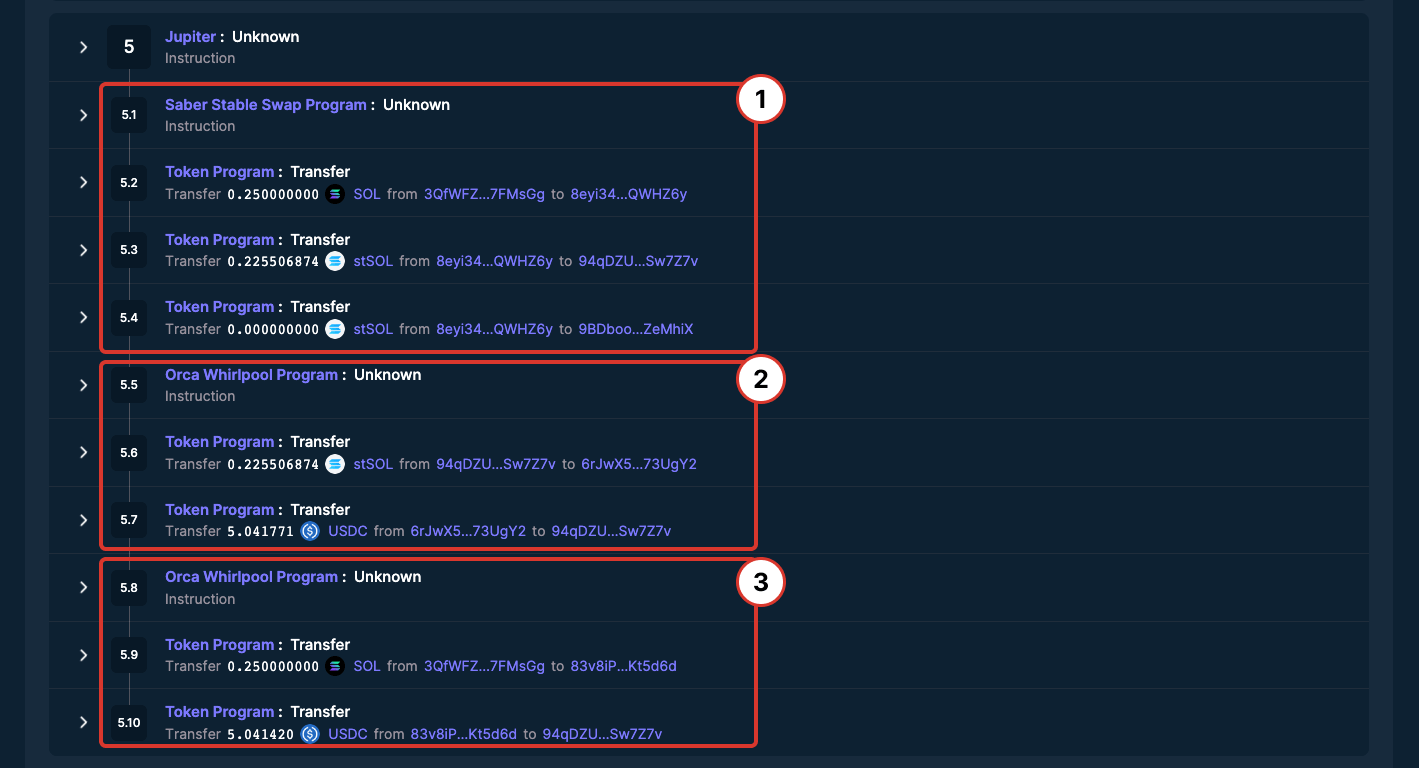Open the Jupiter program link
Image resolution: width=1419 pixels, height=768 pixels.
coord(190,37)
